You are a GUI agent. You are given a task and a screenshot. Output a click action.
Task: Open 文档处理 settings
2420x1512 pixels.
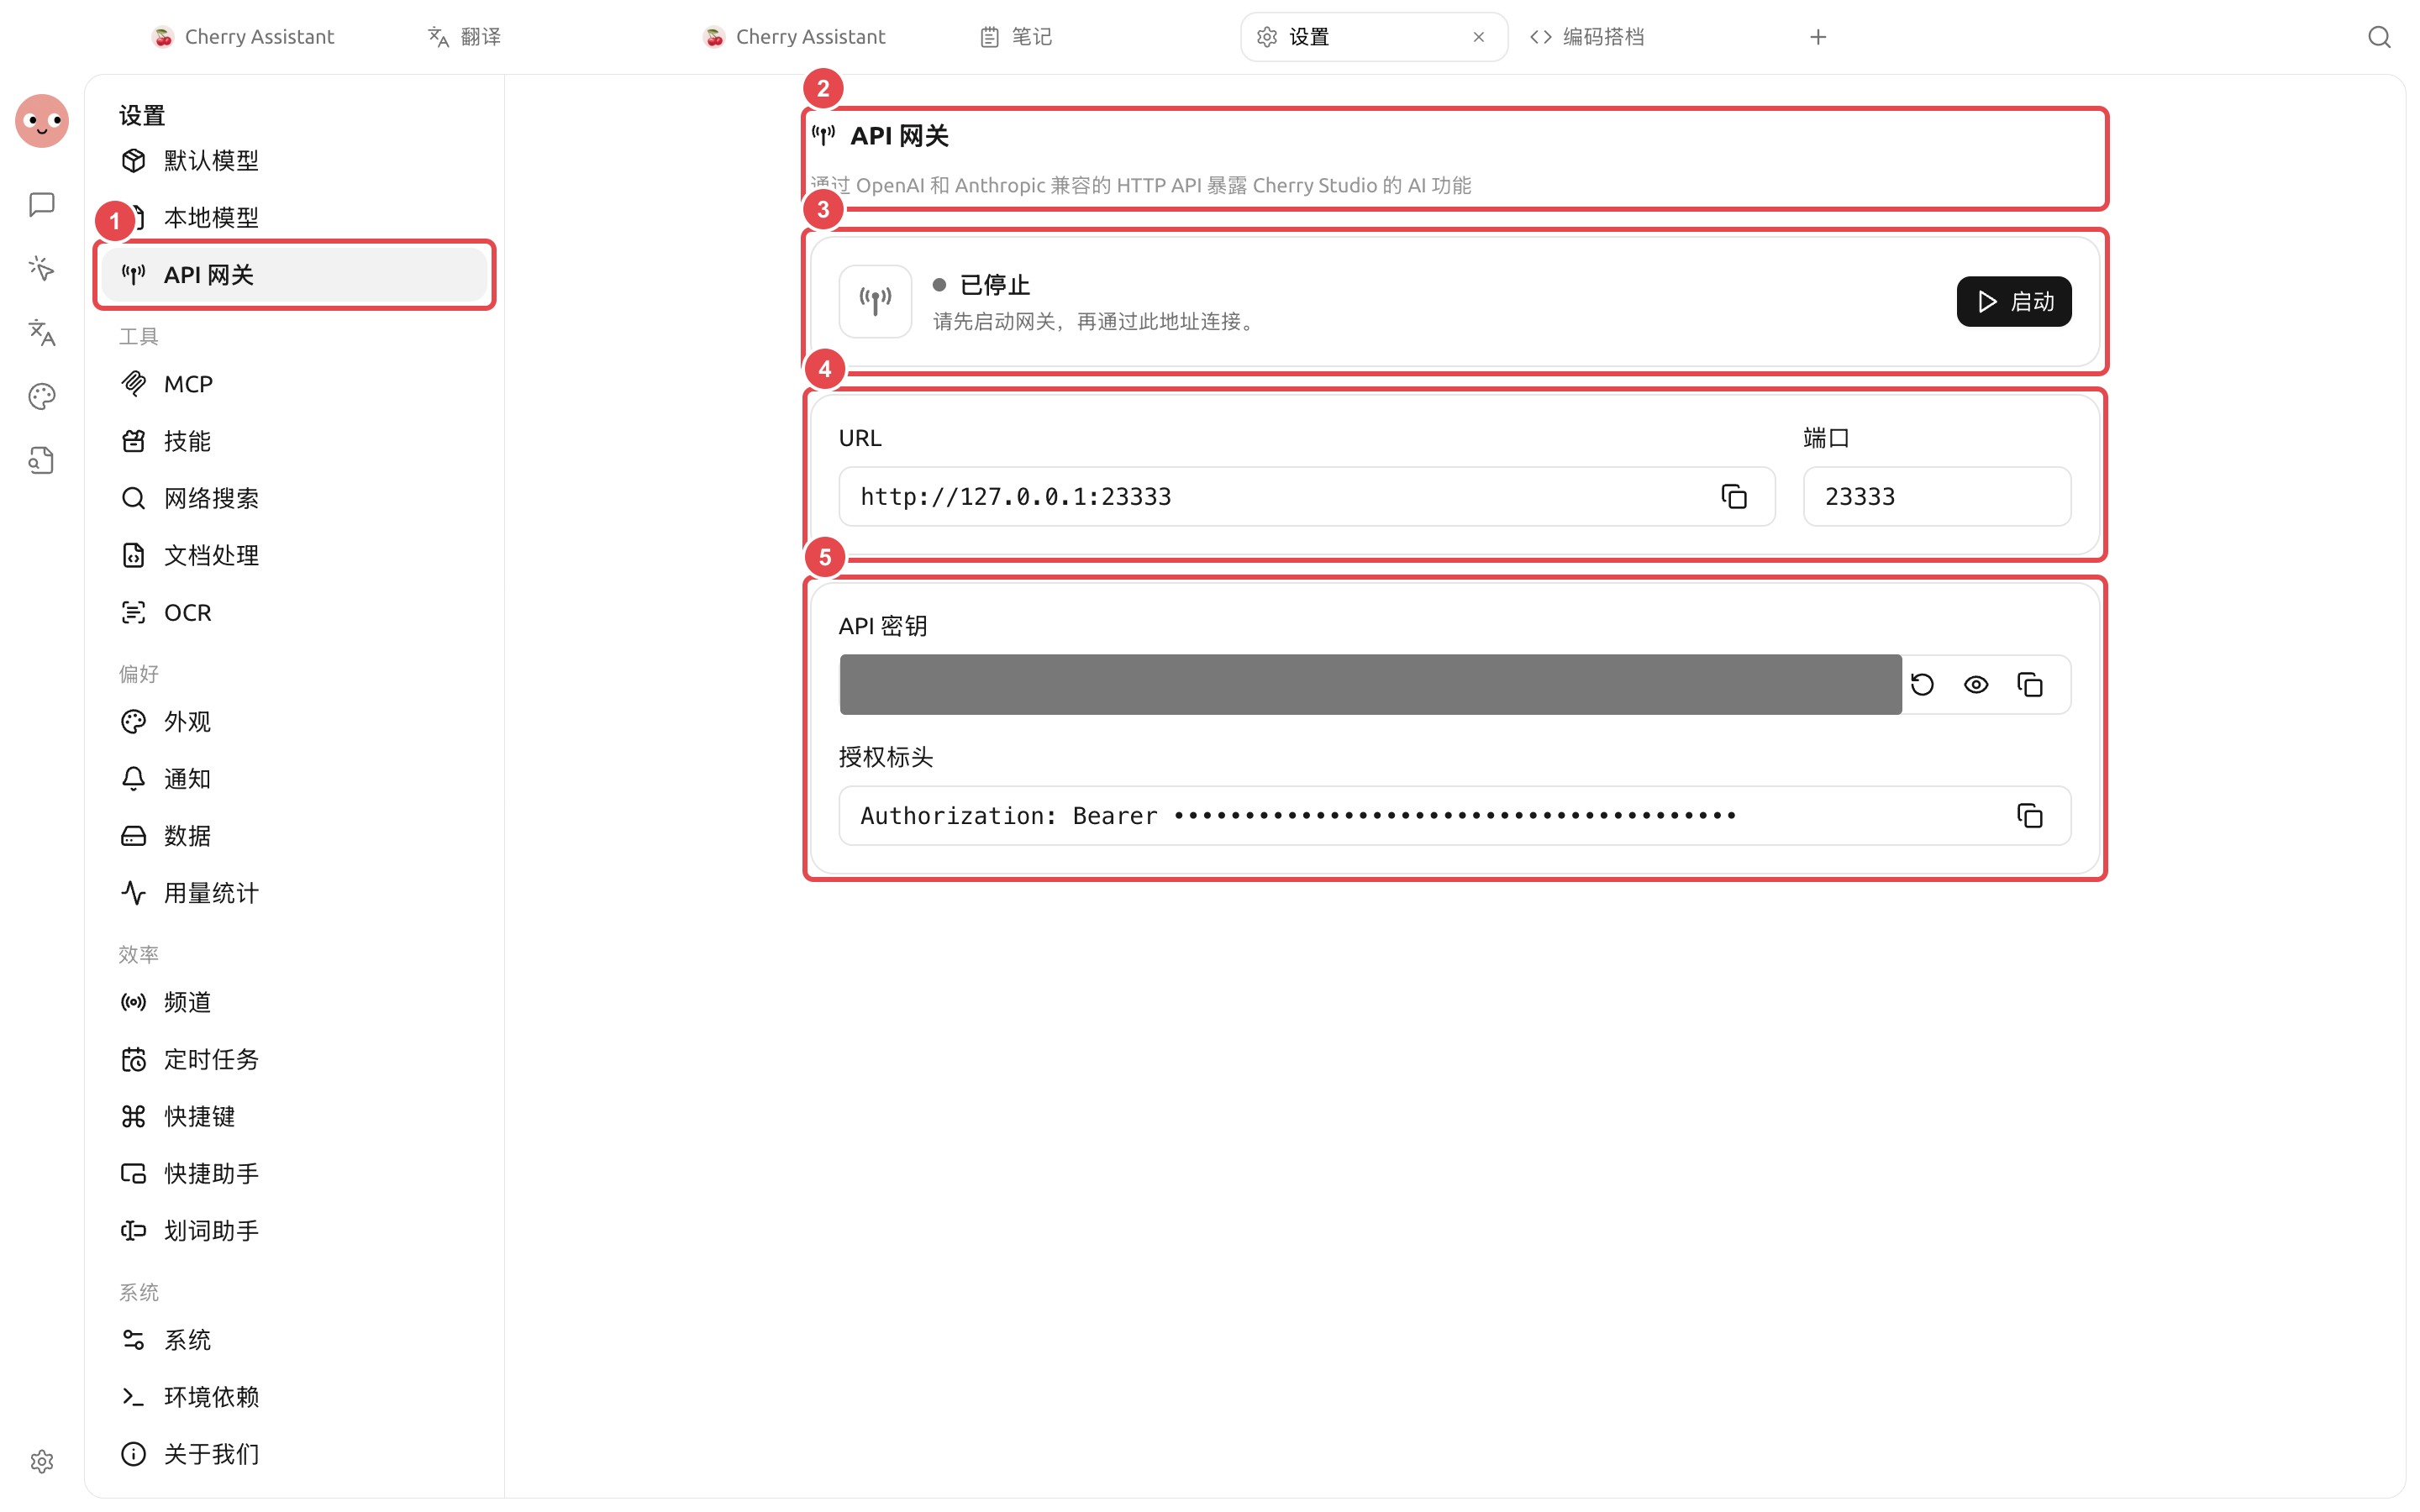294,555
